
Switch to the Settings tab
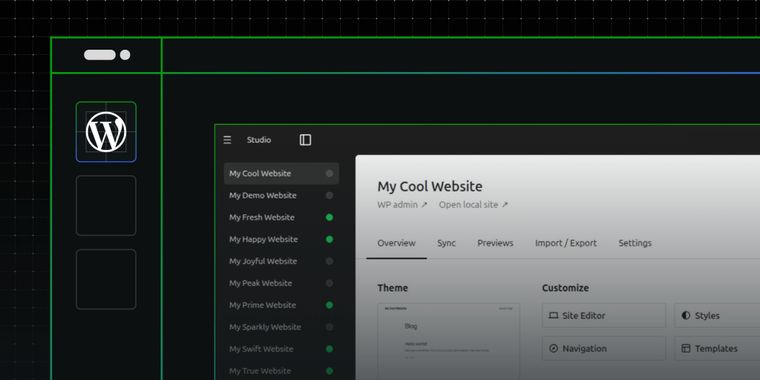tap(635, 243)
